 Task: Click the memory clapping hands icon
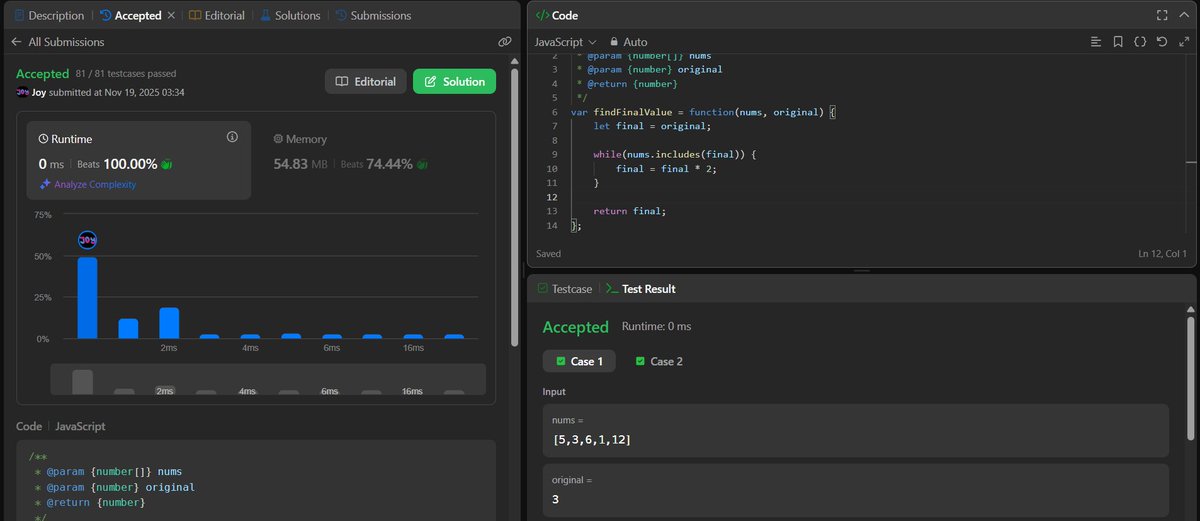coord(422,164)
